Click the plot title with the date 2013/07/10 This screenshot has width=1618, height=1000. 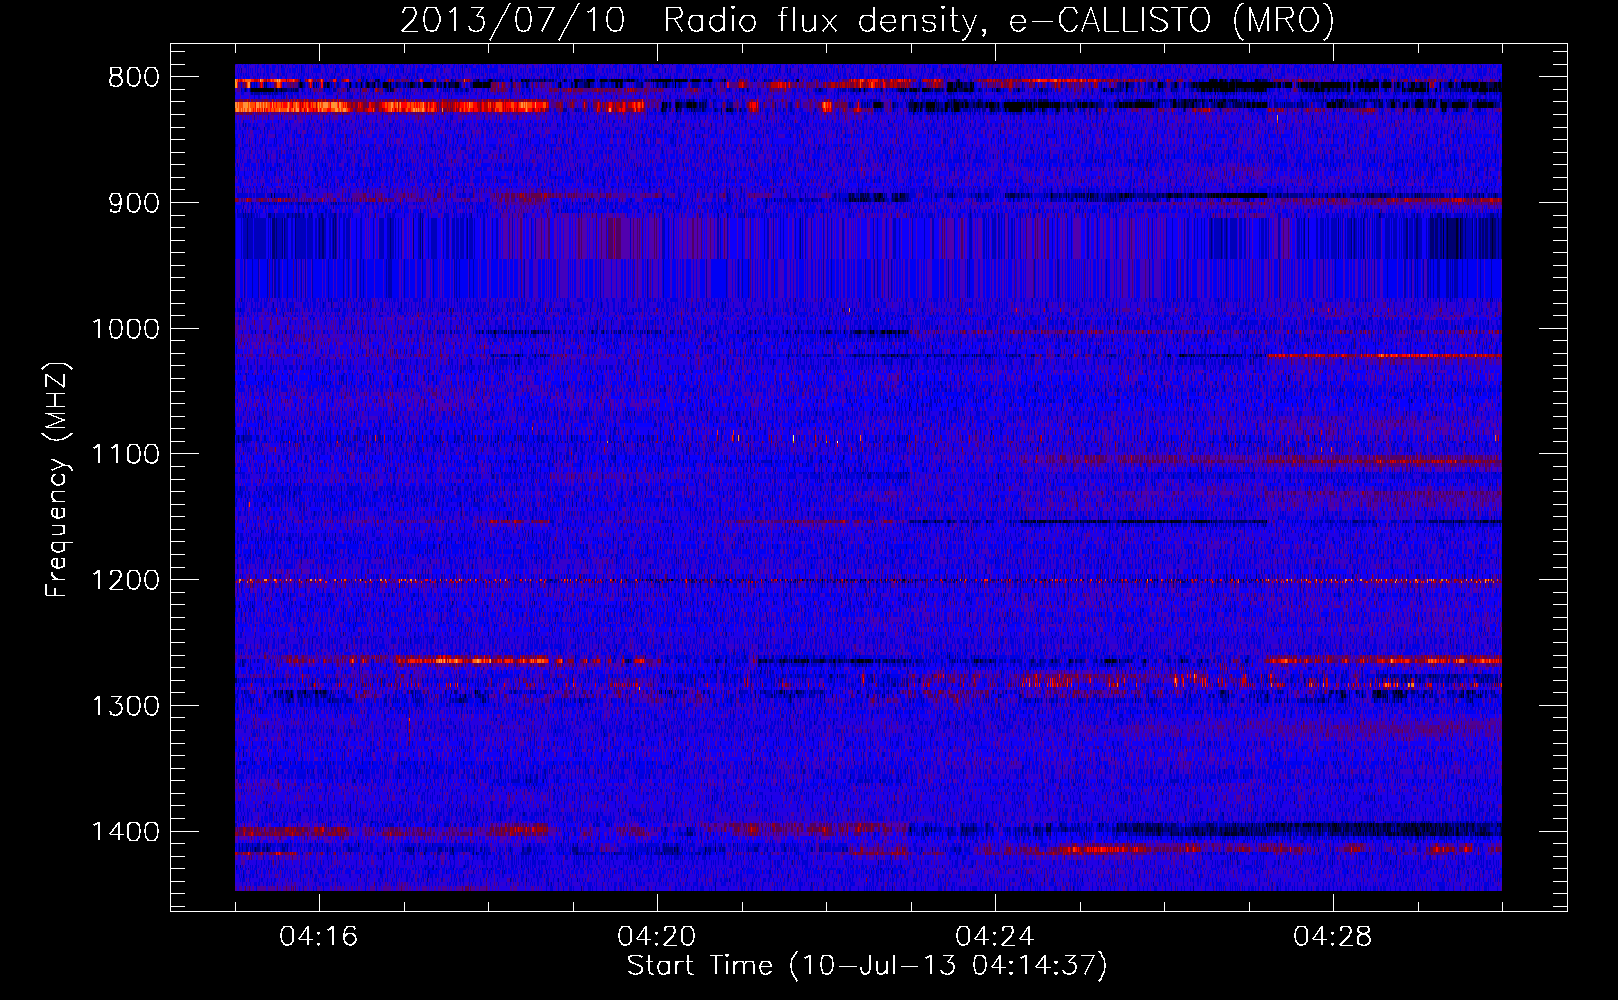click(867, 20)
